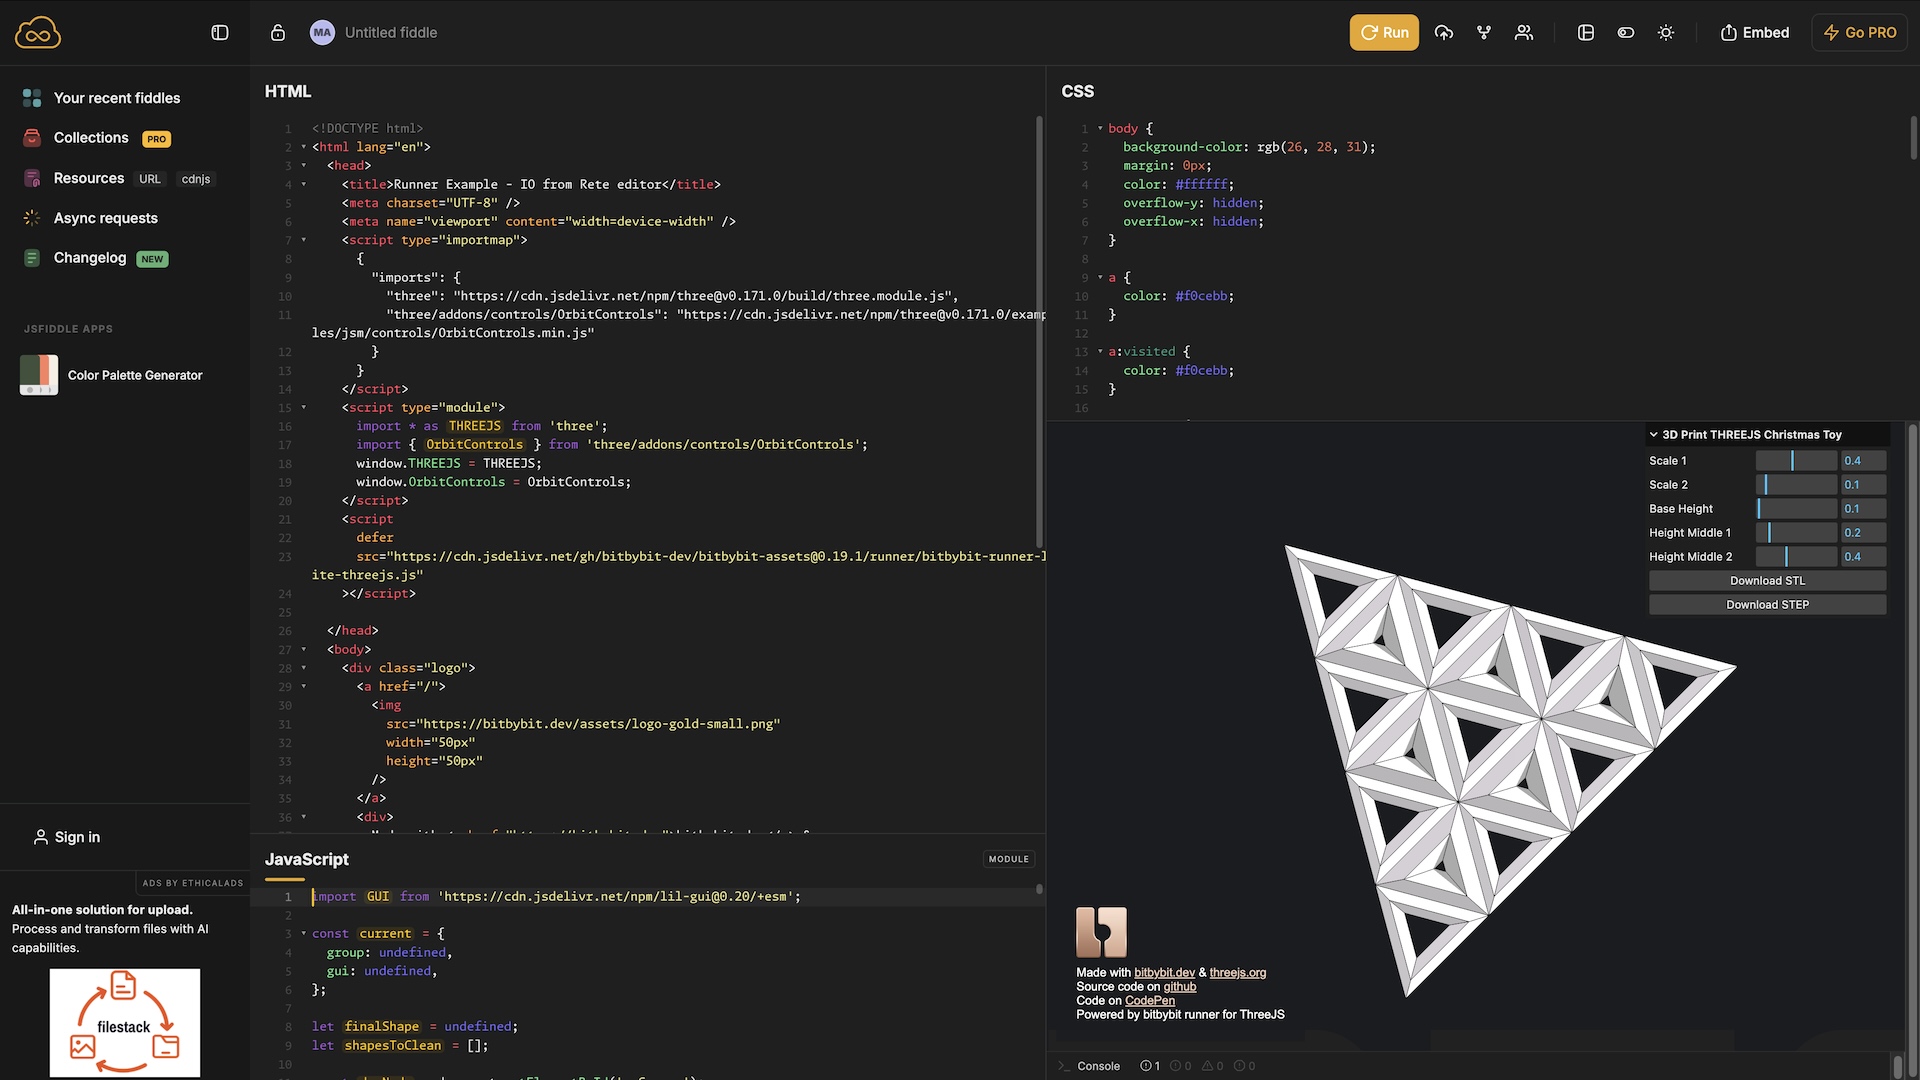This screenshot has height=1080, width=1920.
Task: Click the Embed button
Action: pos(1755,32)
